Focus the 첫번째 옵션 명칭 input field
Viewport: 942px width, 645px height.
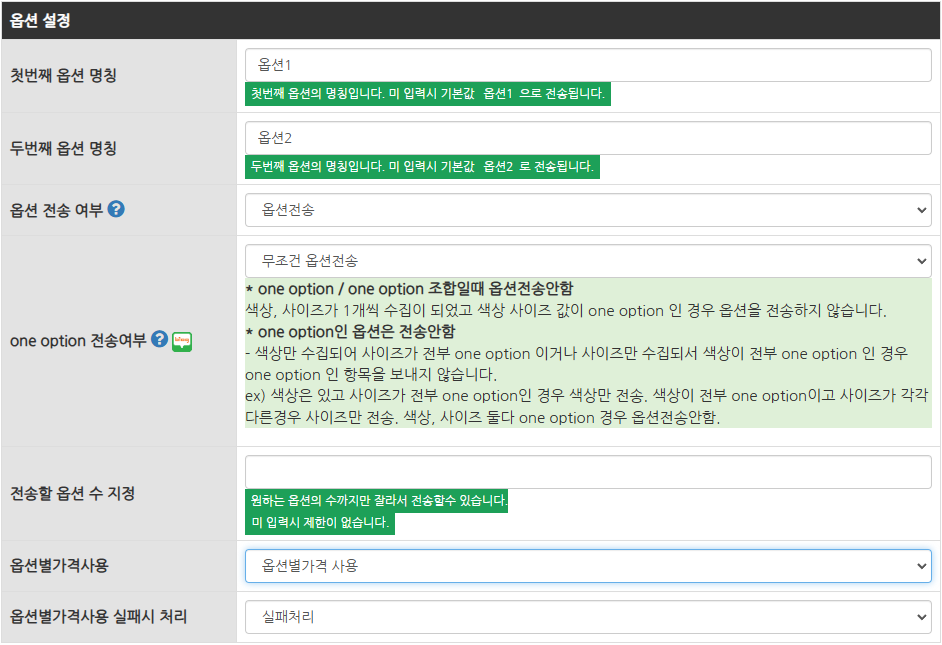(587, 65)
